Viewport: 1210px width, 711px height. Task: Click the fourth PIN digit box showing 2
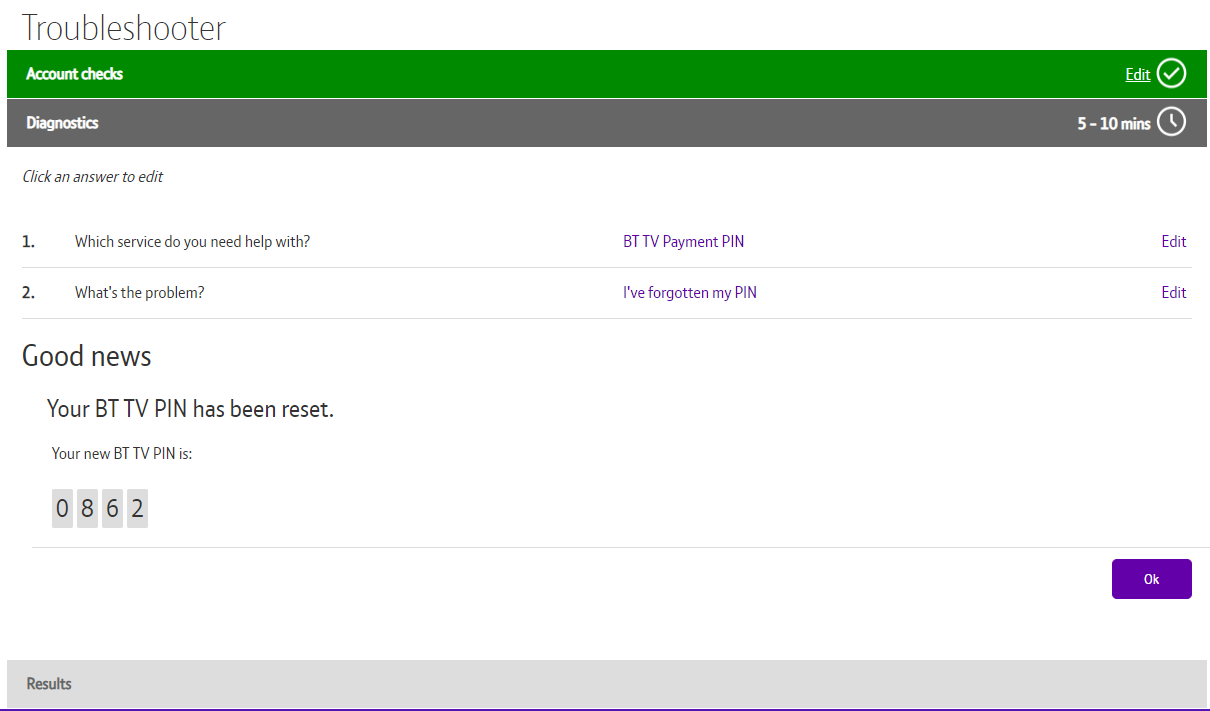click(137, 509)
